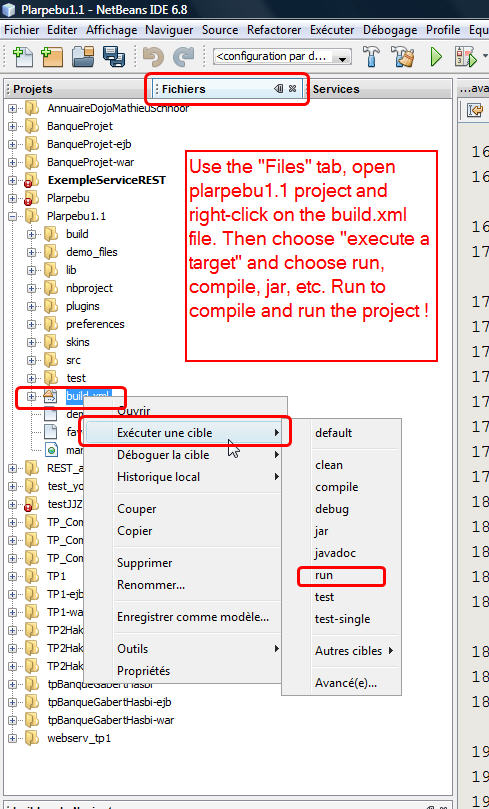Select the test folder in Plarpebu1.1
Screen dimensions: 489x809
pos(76,378)
